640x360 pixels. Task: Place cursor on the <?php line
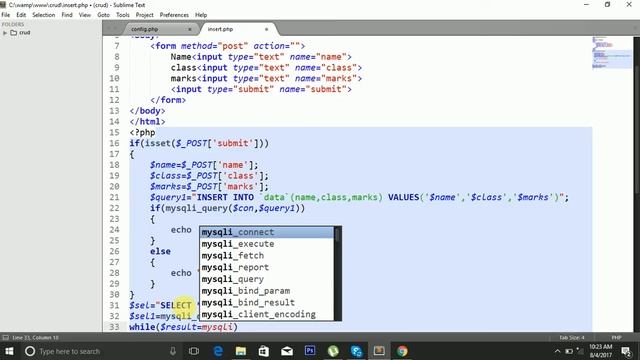tap(142, 132)
